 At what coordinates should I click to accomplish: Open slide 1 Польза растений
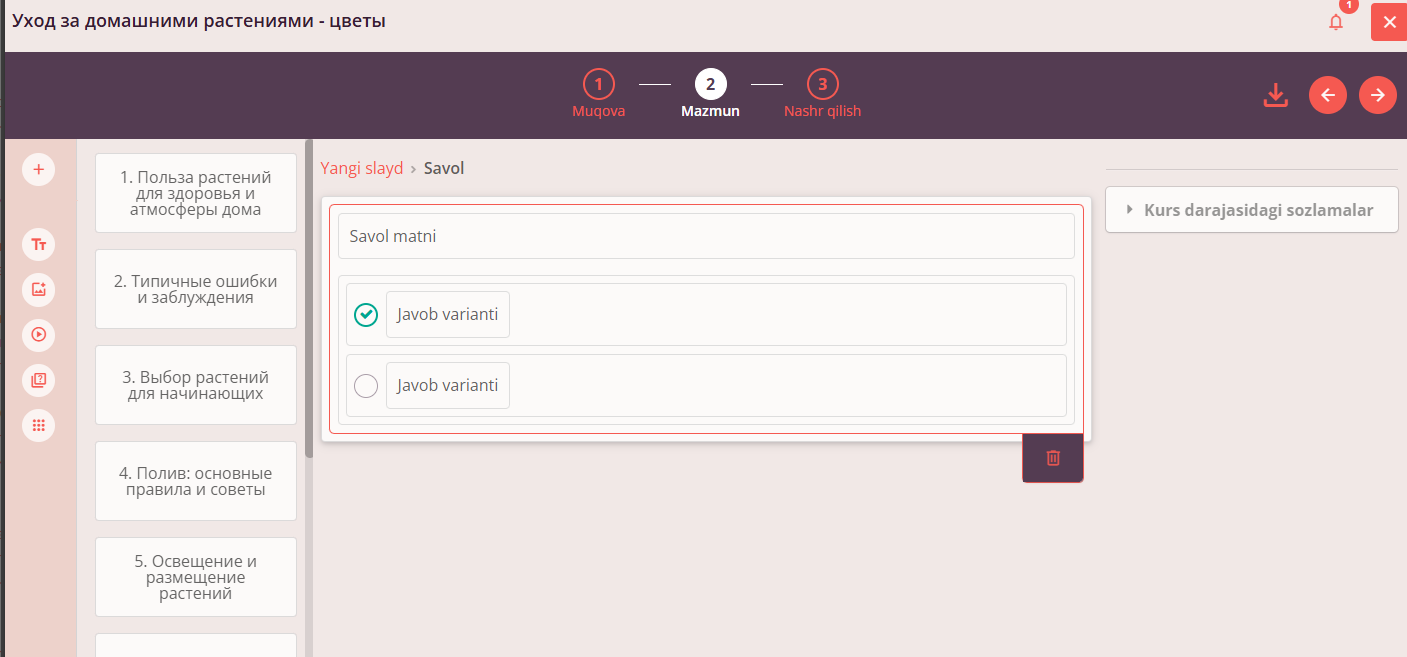(x=196, y=193)
